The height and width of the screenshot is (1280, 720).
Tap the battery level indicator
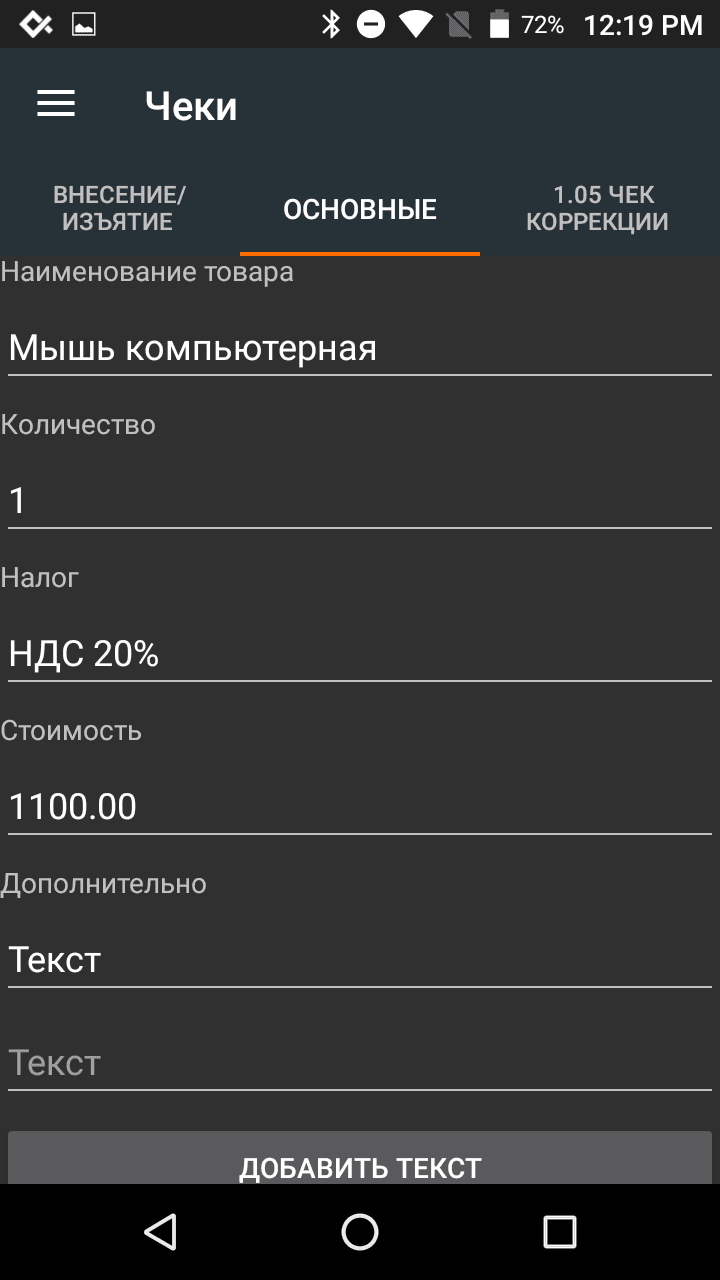point(498,24)
